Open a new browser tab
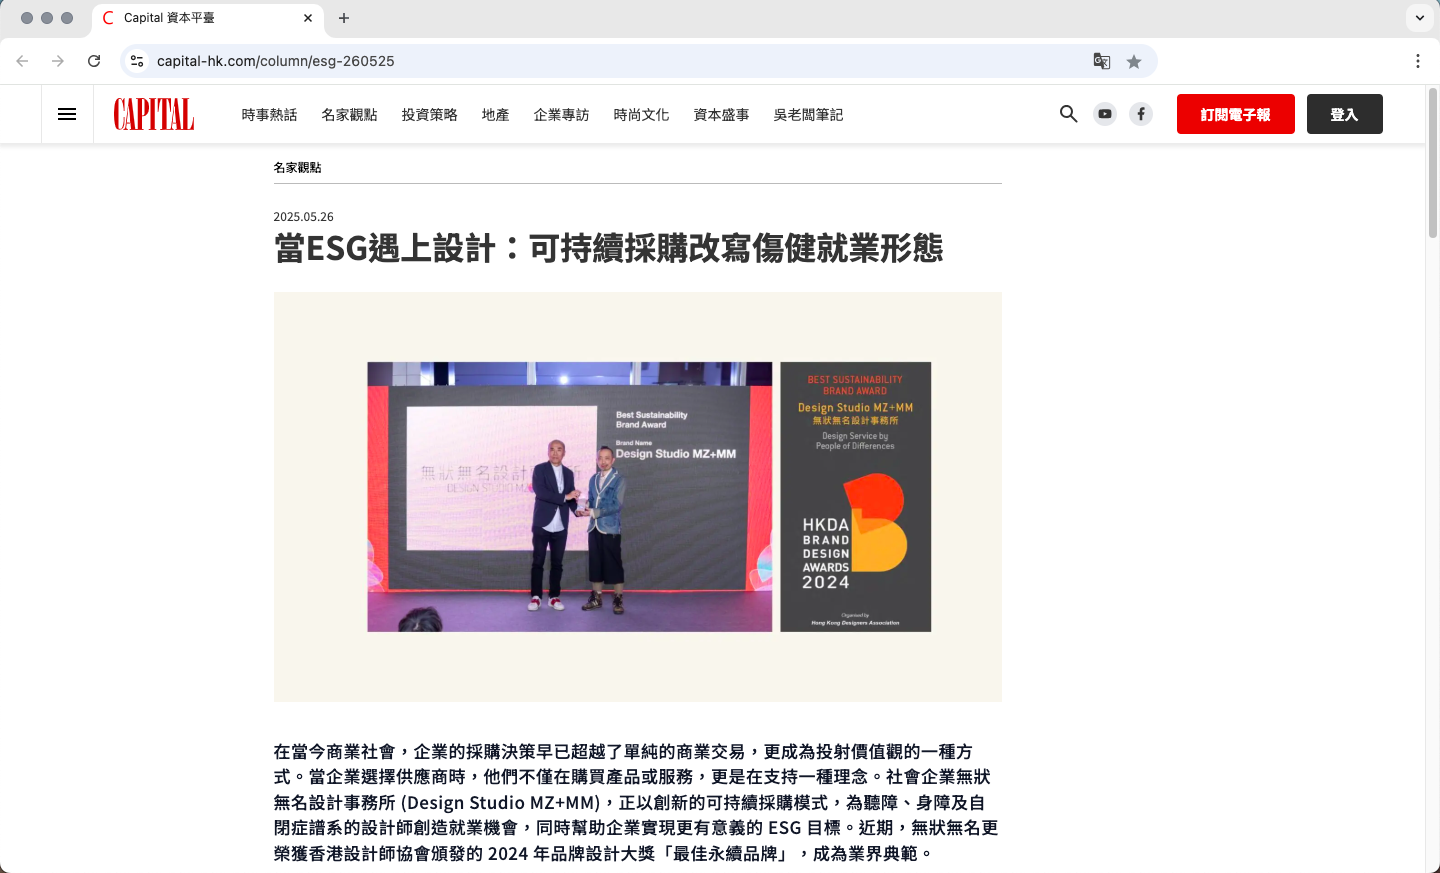Screen dimensions: 1440x873 (x=344, y=18)
